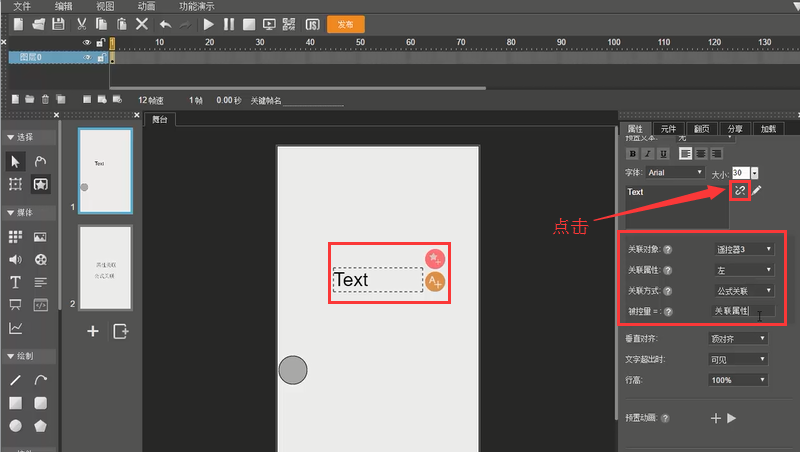Play the animation

(x=208, y=24)
